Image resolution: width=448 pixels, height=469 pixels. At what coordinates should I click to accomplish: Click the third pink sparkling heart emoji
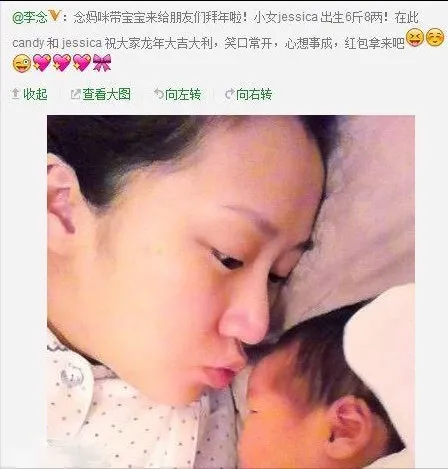82,63
